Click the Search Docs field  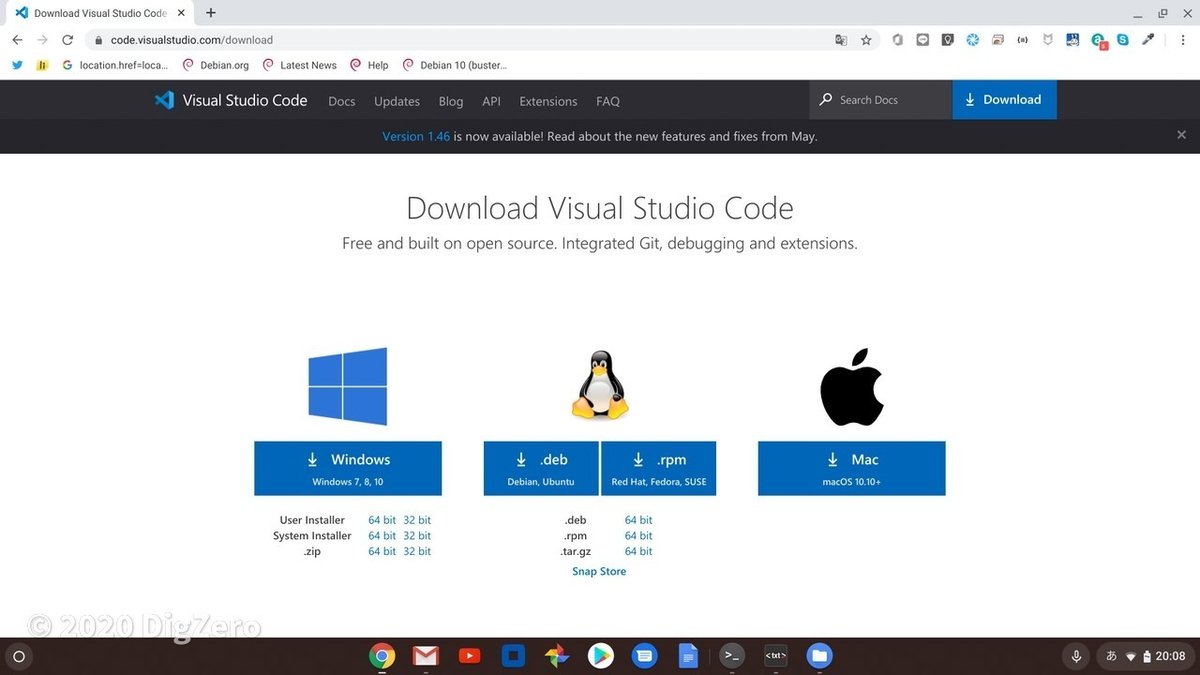pos(881,100)
